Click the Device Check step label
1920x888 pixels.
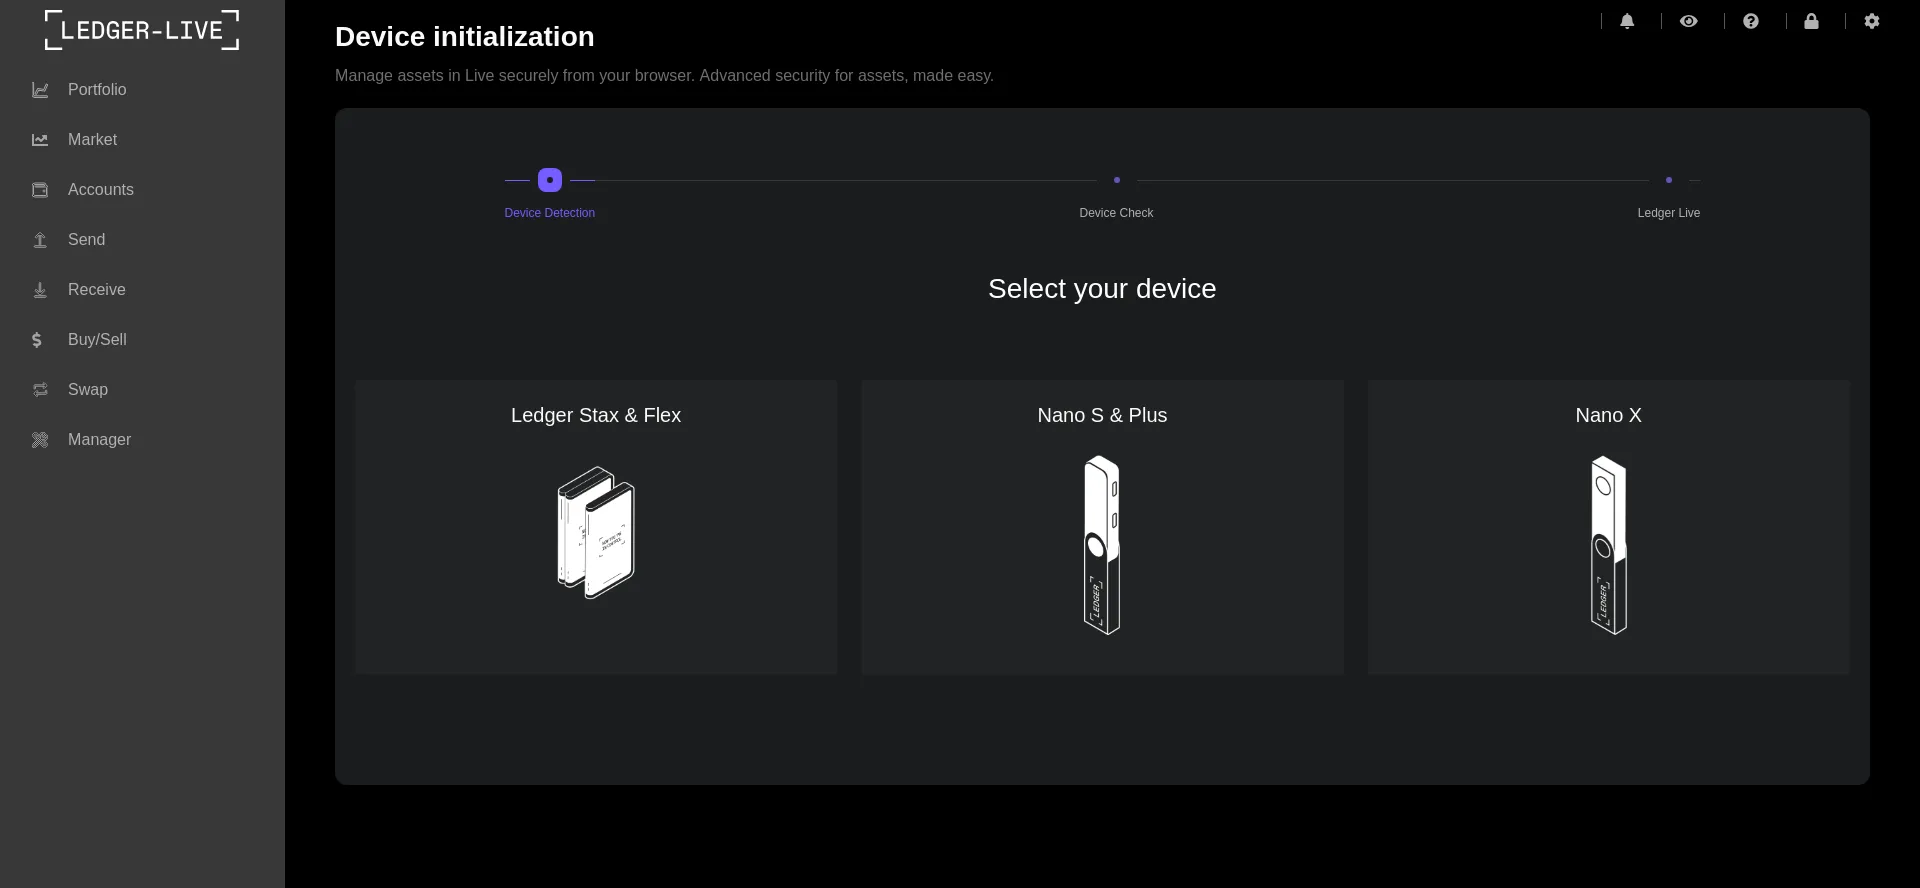(x=1116, y=213)
